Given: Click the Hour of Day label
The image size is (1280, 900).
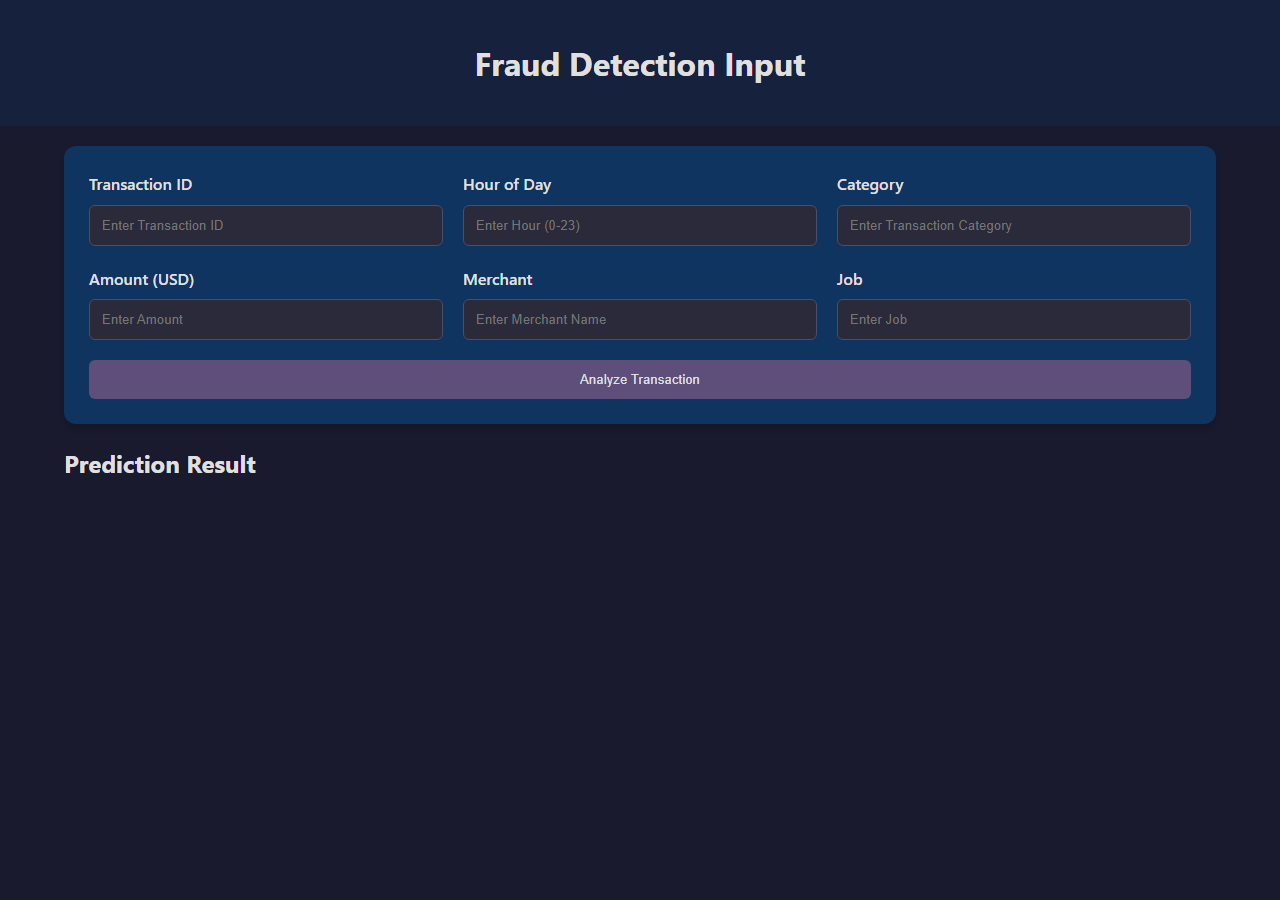Looking at the screenshot, I should (507, 185).
